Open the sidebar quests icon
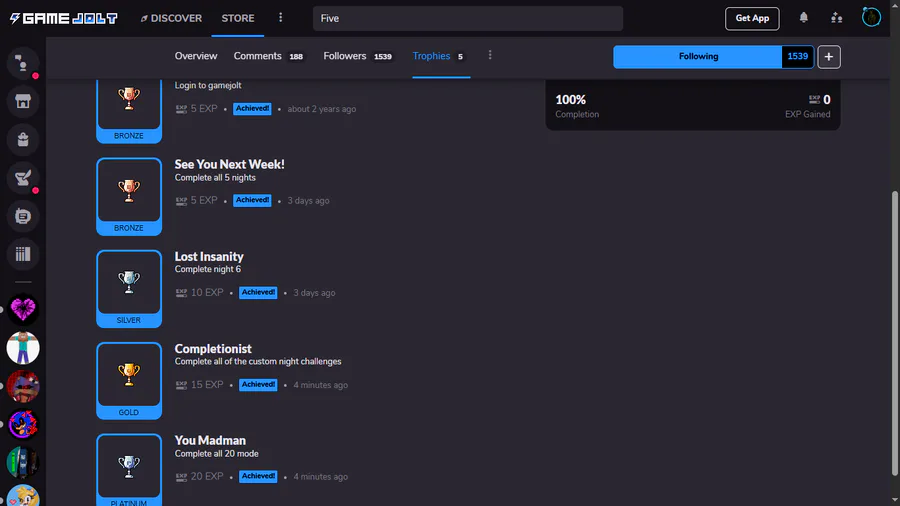 pyautogui.click(x=23, y=178)
